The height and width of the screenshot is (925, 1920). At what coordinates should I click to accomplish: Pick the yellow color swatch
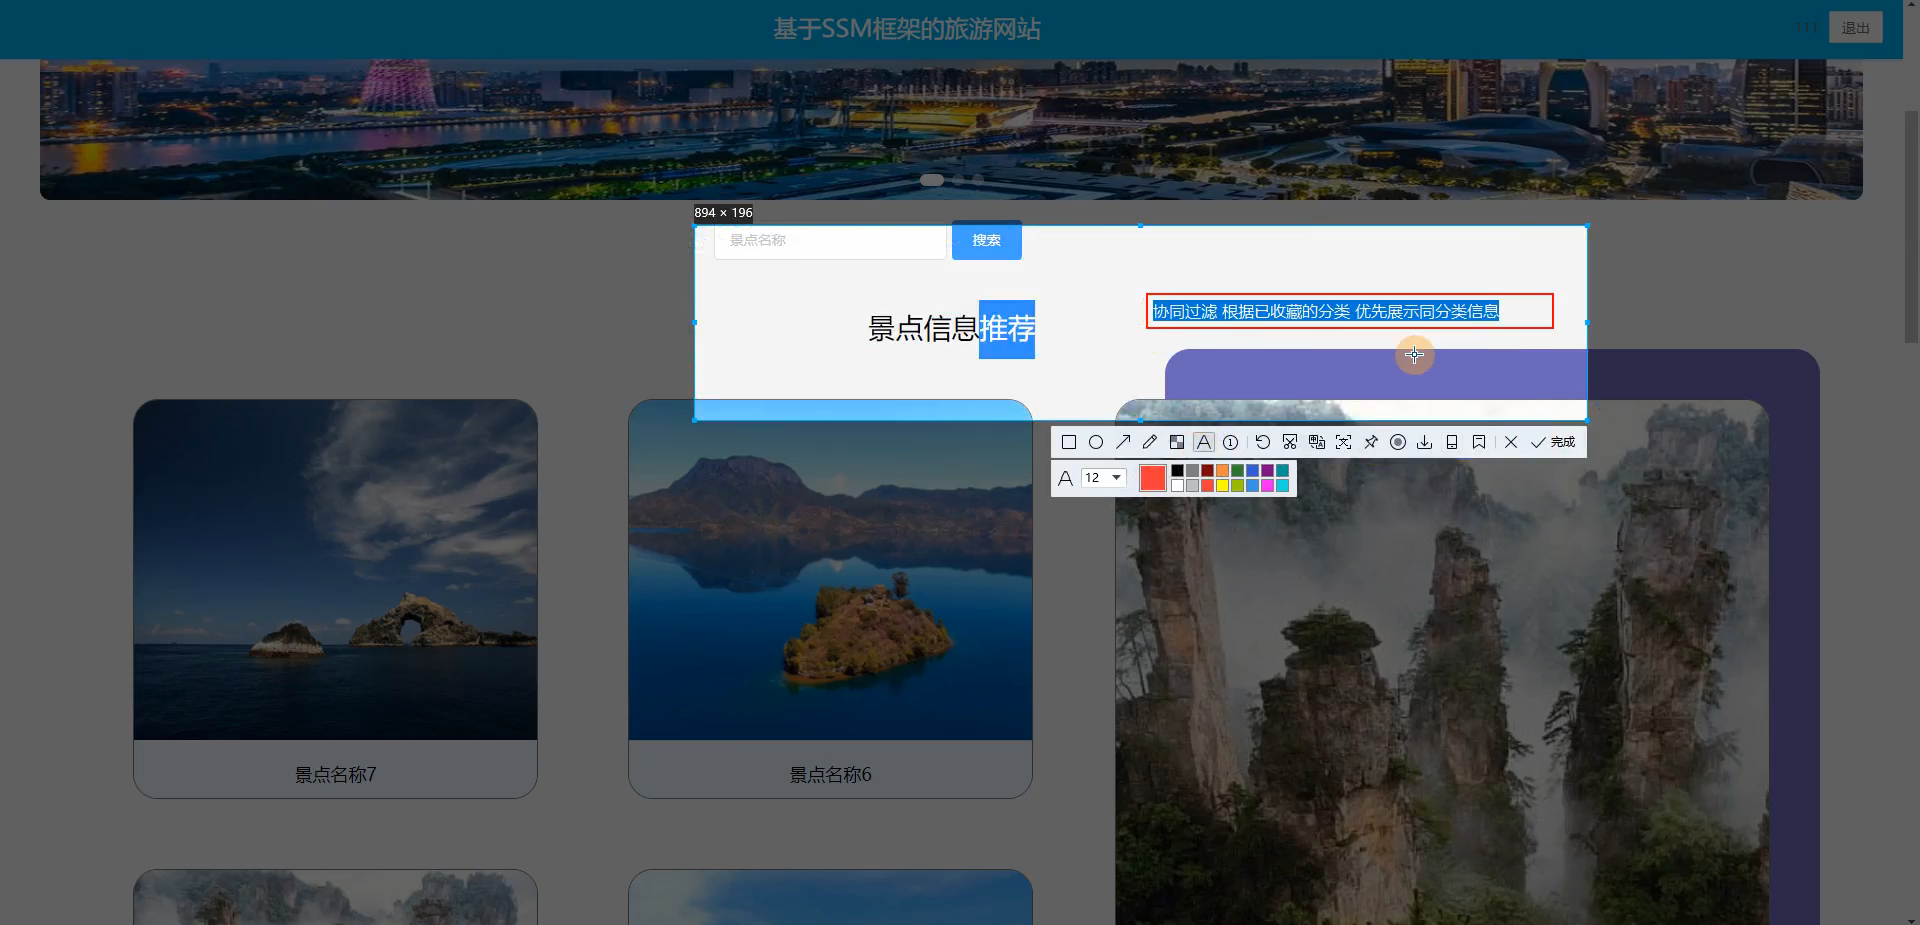click(x=1222, y=485)
